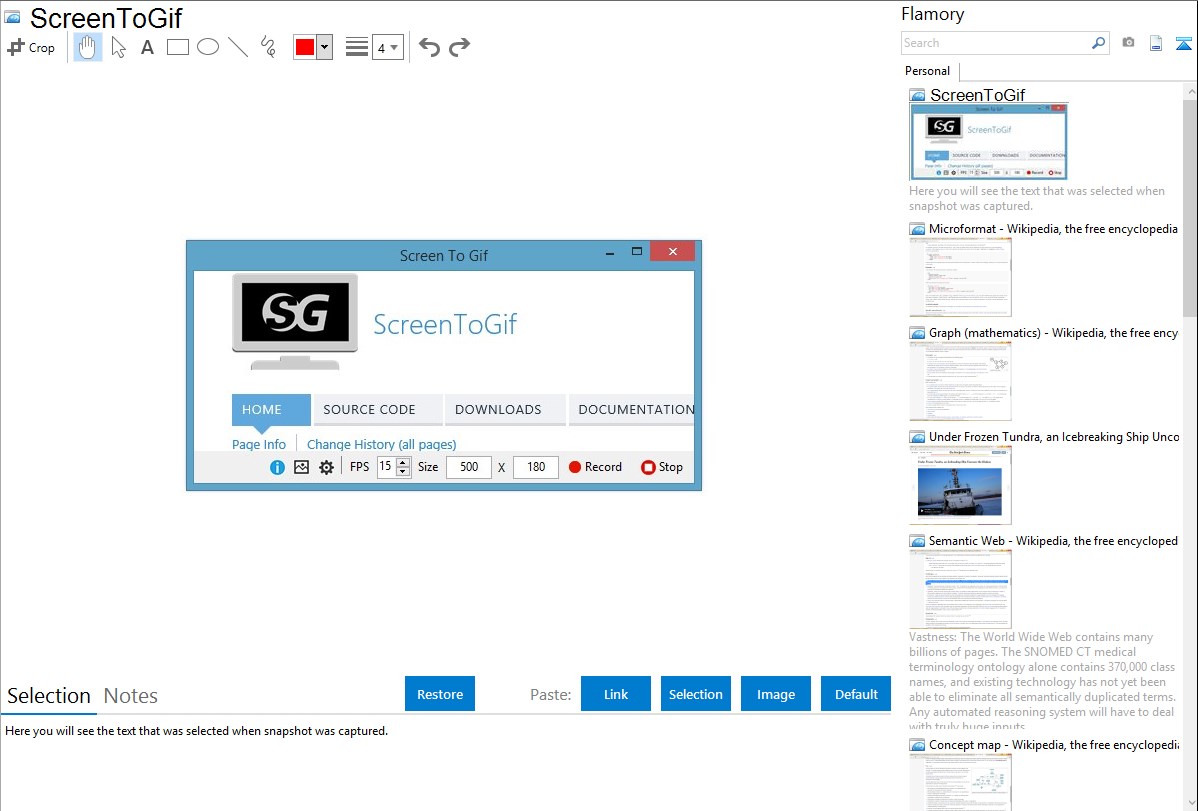Screen dimensions: 1198x811
Task: Open Graph (mathematics) snapshot title
Action: (1053, 333)
